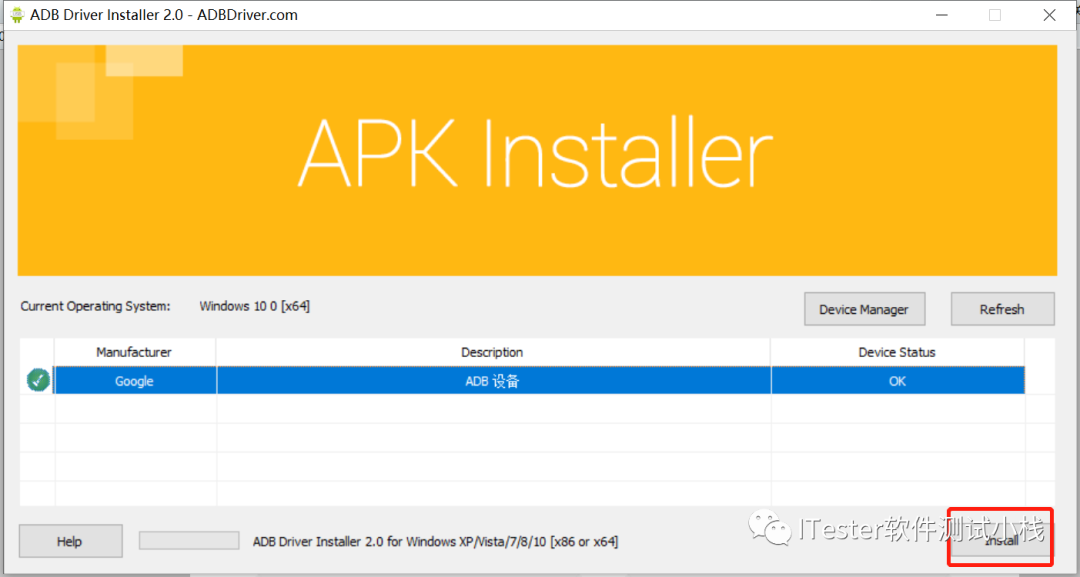Viewport: 1080px width, 577px height.
Task: Minimize the ADB Driver Installer window
Action: pyautogui.click(x=939, y=15)
